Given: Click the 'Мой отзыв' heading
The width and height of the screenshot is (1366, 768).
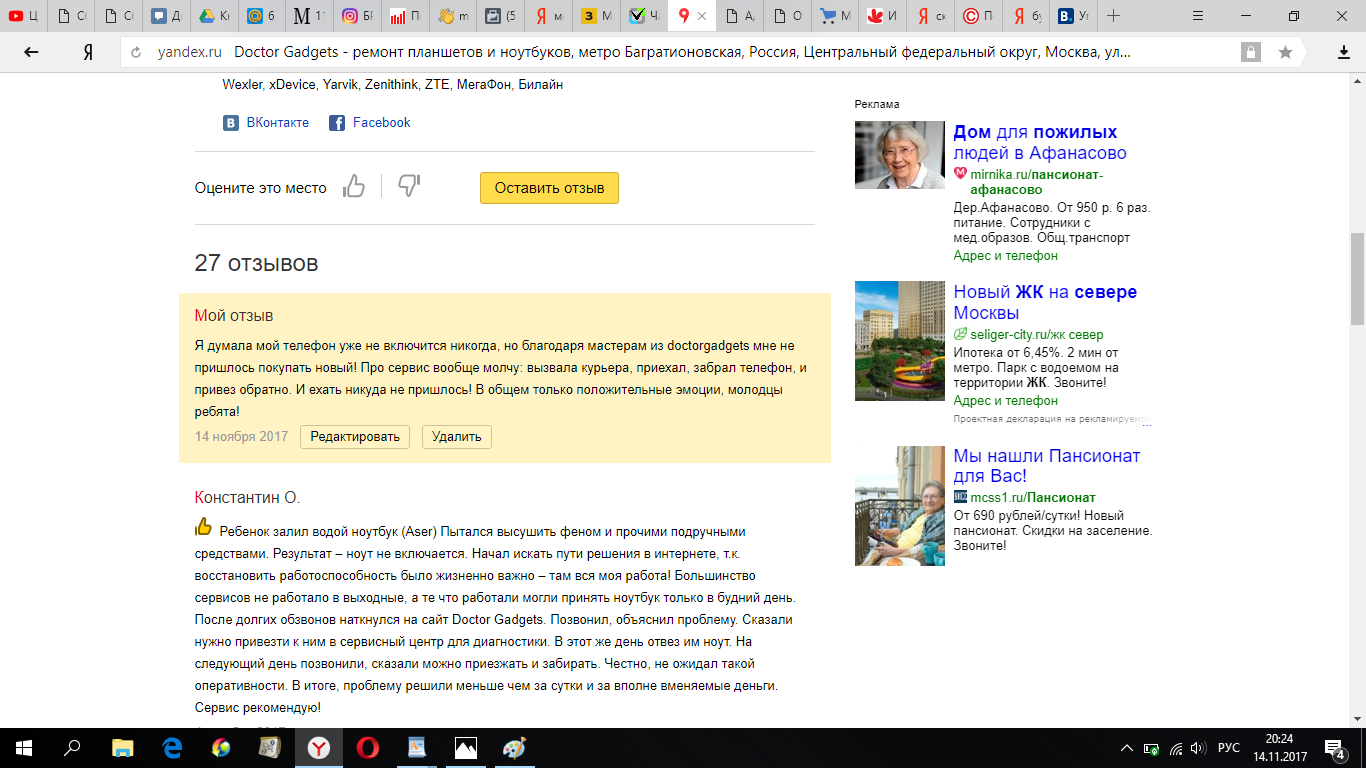Looking at the screenshot, I should tap(234, 316).
